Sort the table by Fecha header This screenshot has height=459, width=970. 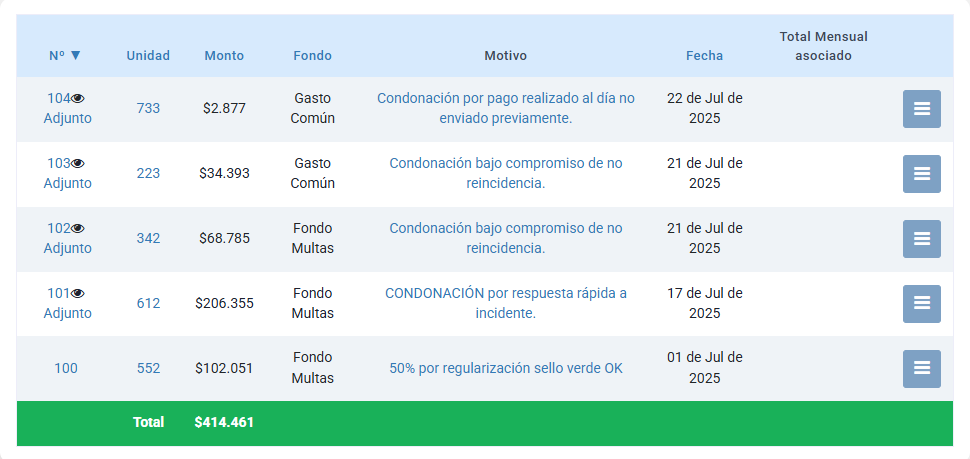704,56
